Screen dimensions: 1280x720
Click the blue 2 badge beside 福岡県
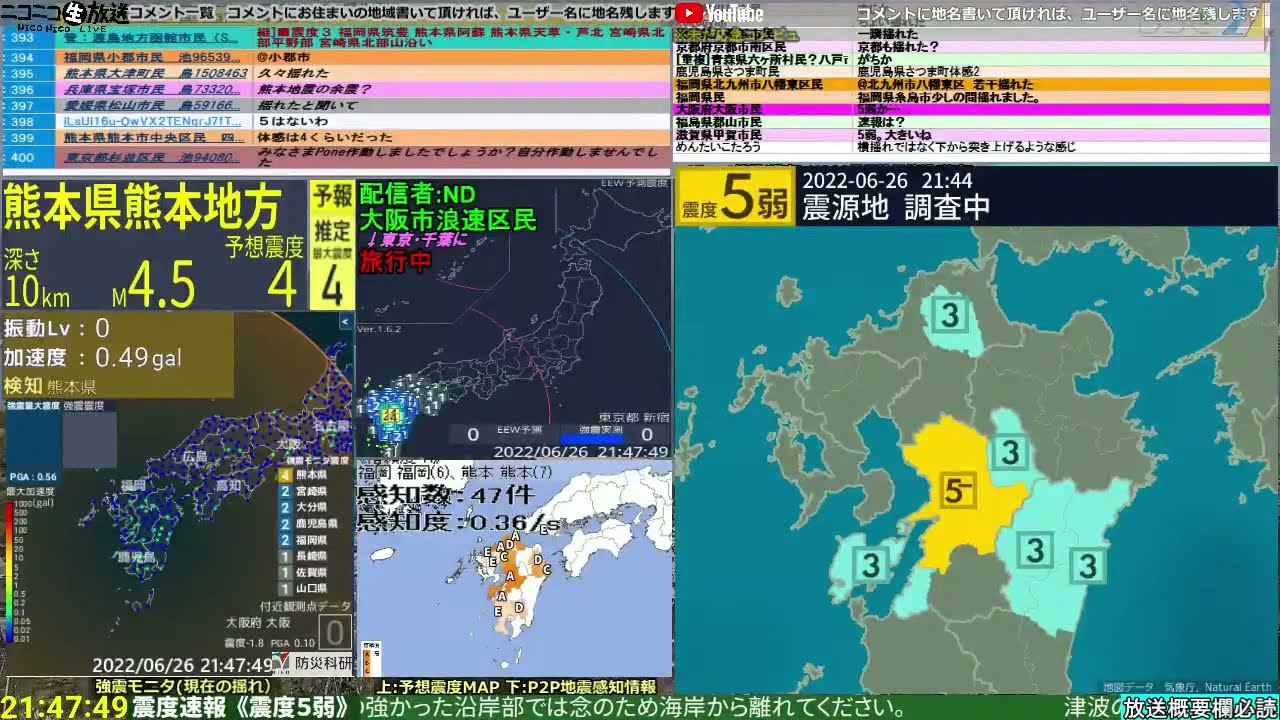[x=285, y=539]
